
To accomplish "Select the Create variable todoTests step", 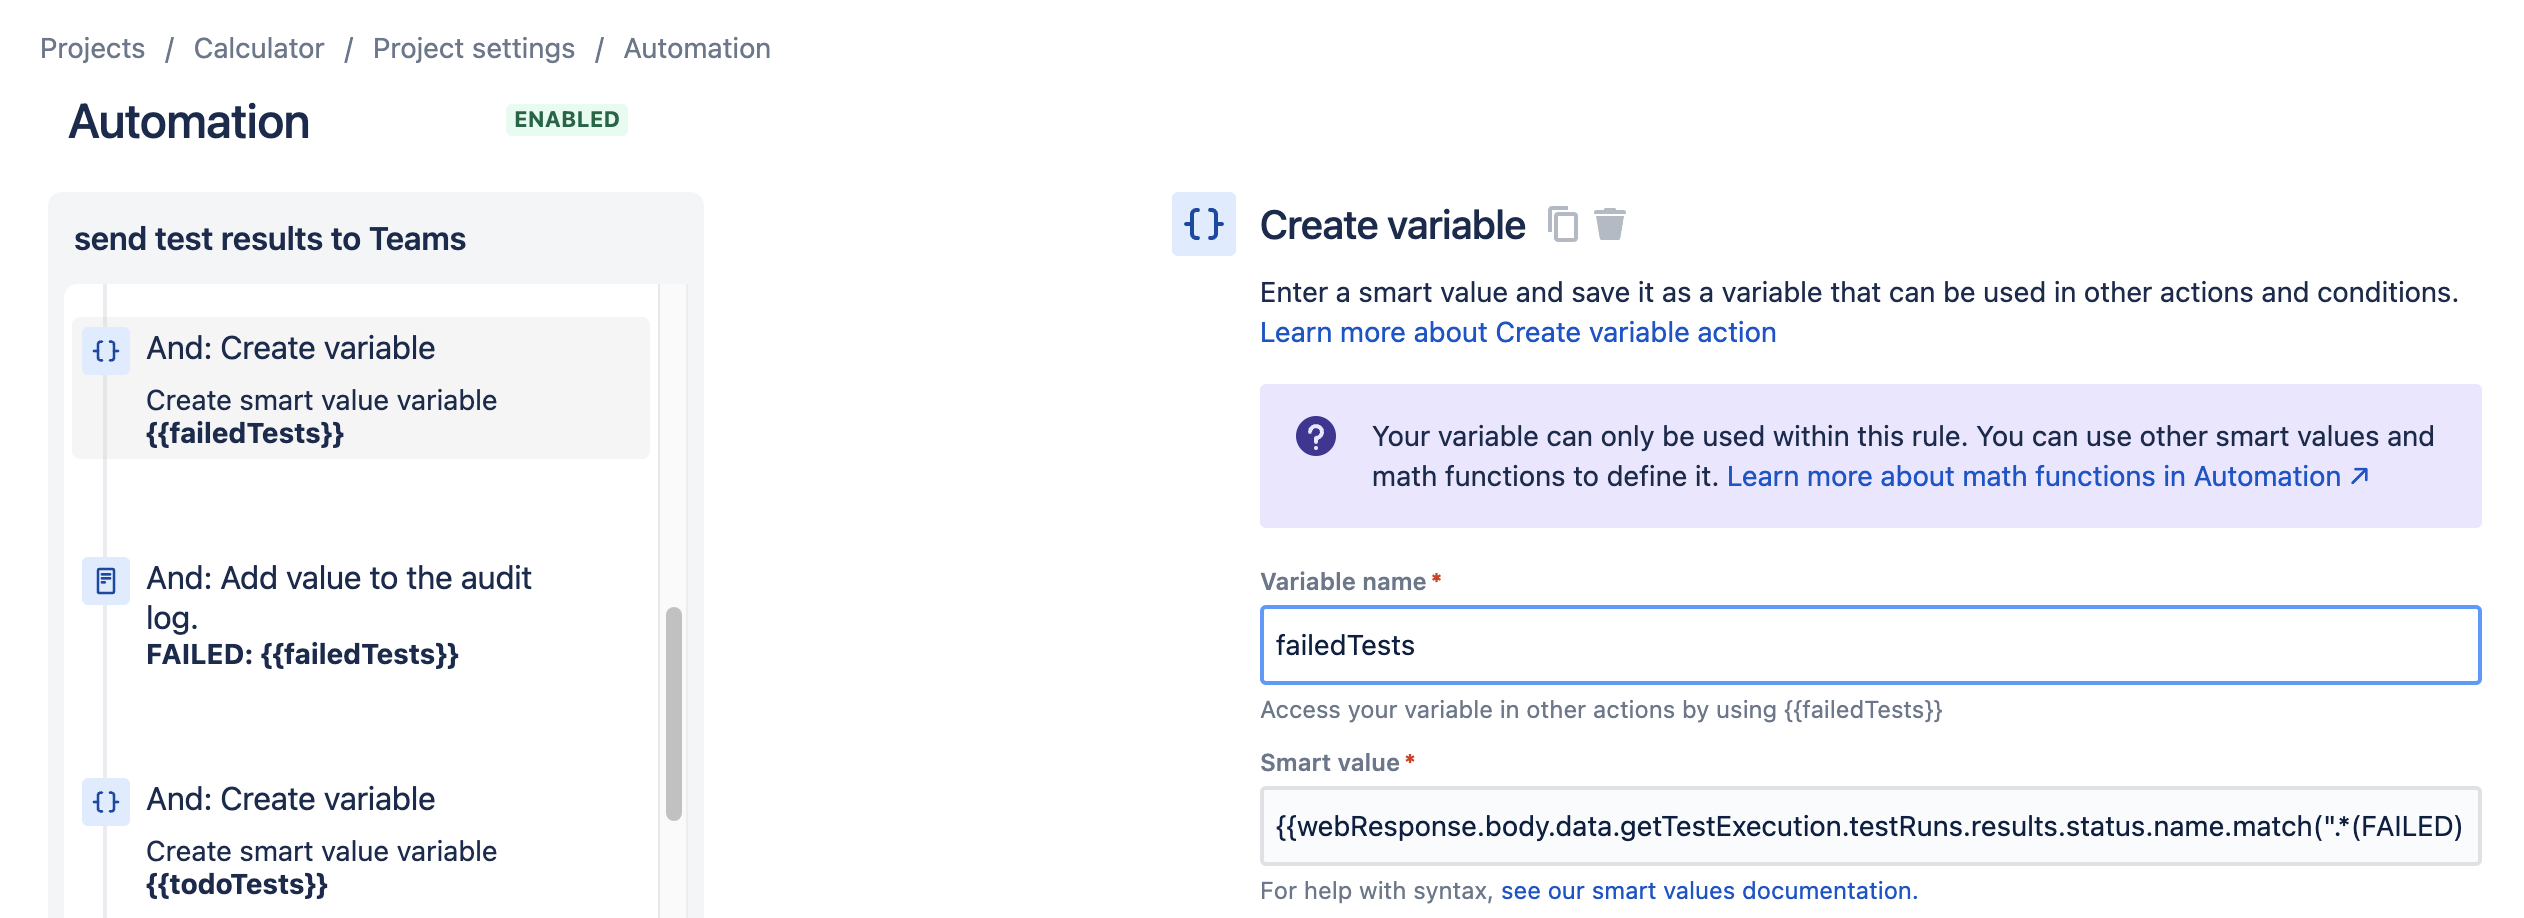I will pos(361,840).
